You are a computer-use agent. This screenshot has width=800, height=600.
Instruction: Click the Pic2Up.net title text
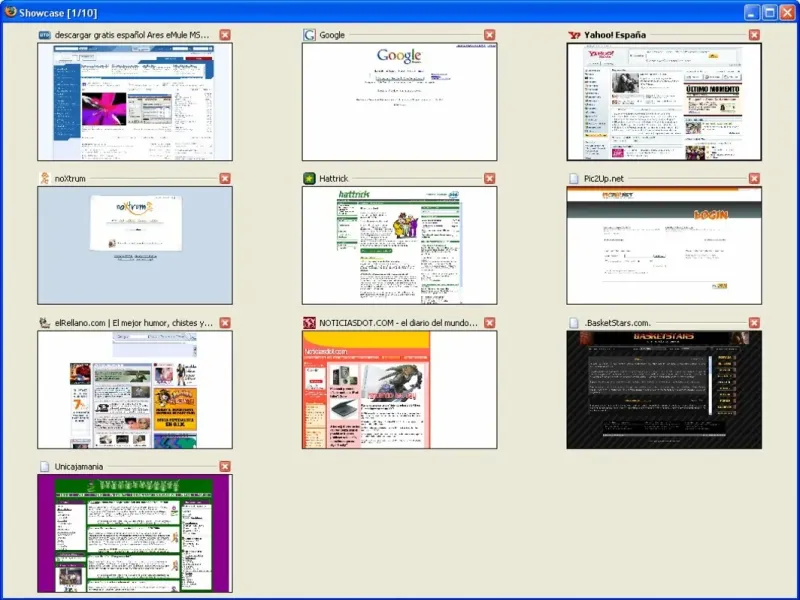tap(604, 179)
